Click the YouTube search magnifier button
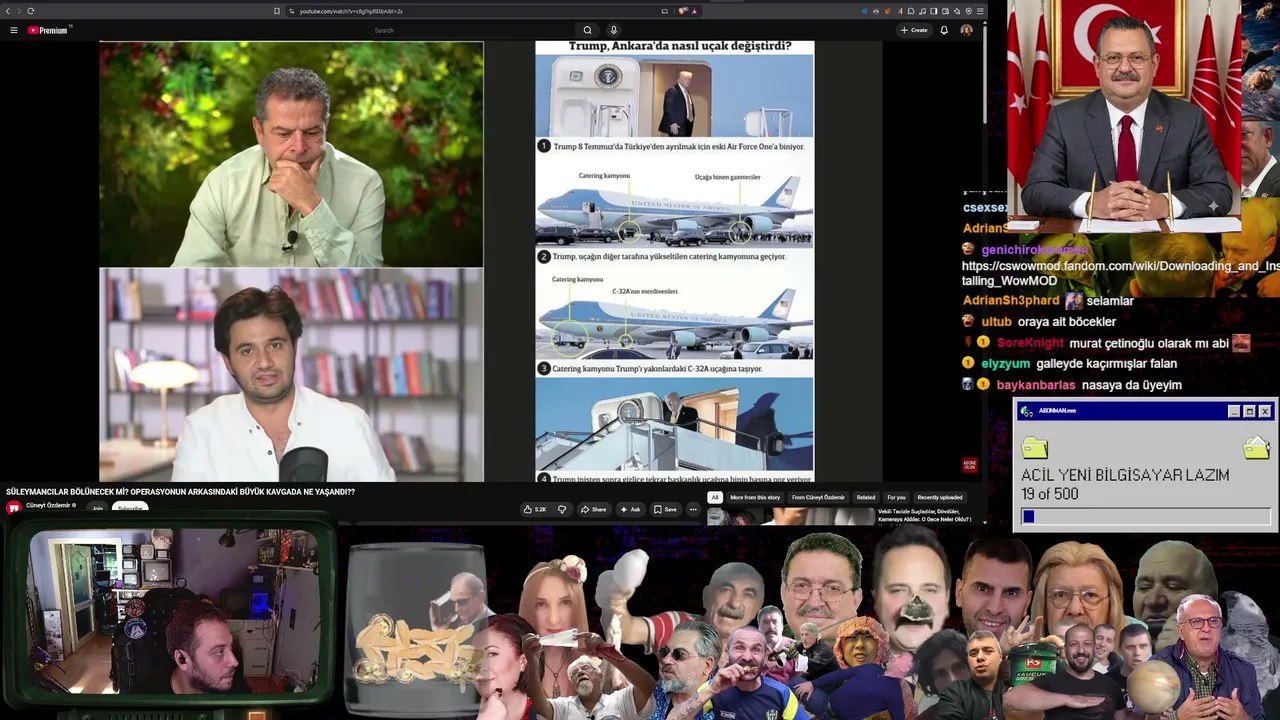 pos(587,30)
